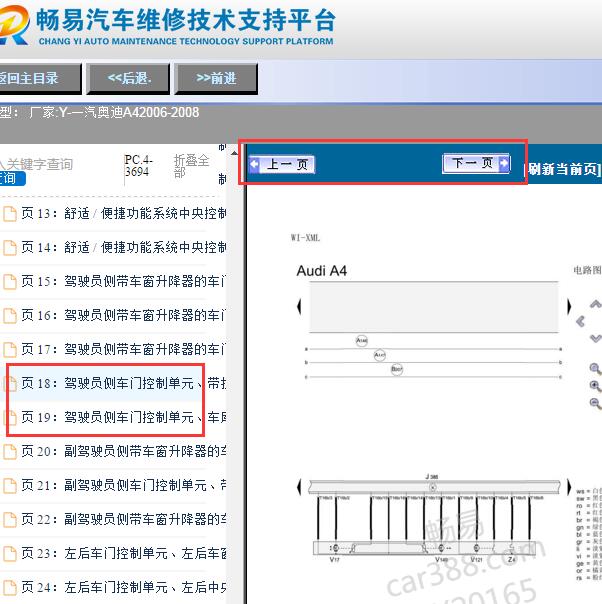Click the <<后退 back button
The height and width of the screenshot is (604, 602).
[x=128, y=79]
